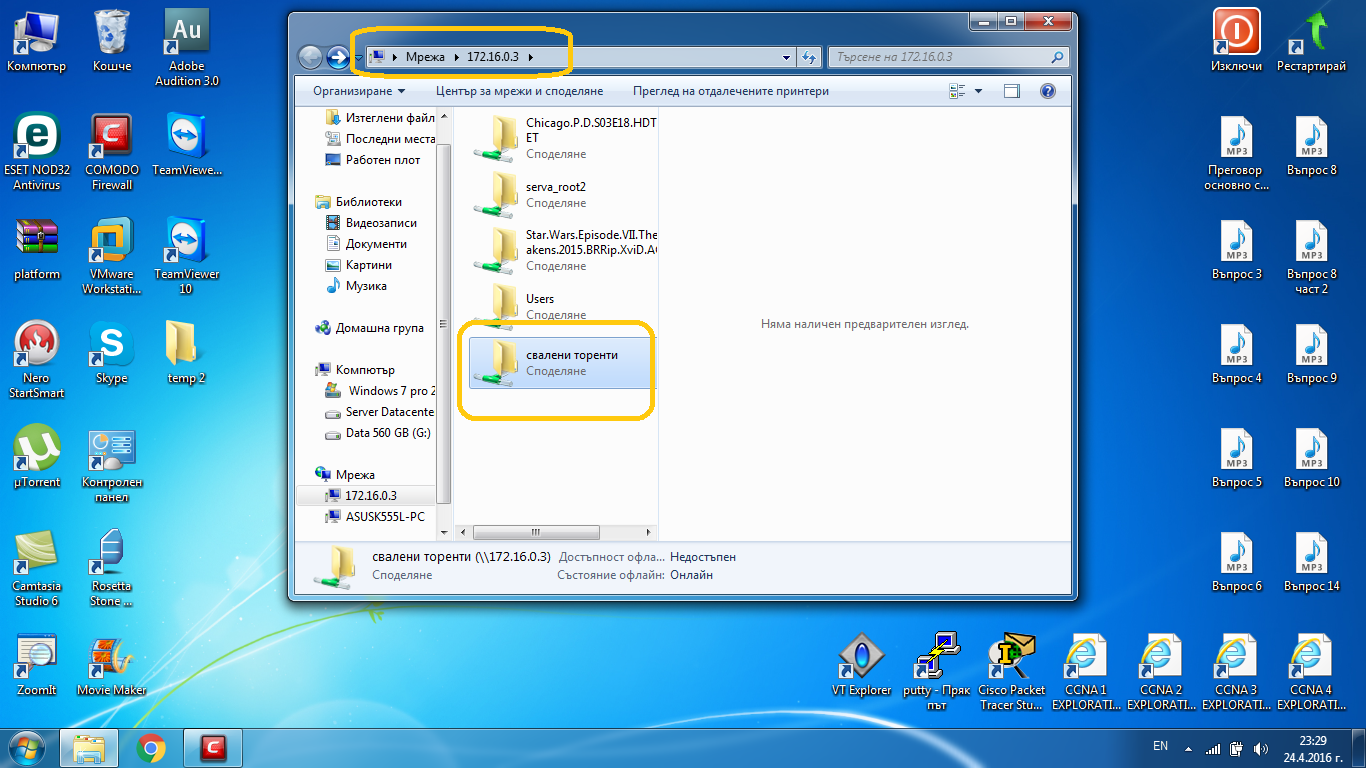Select the VMware Workstation desktop icon
Viewport: 1366px width, 768px height.
pos(111,255)
